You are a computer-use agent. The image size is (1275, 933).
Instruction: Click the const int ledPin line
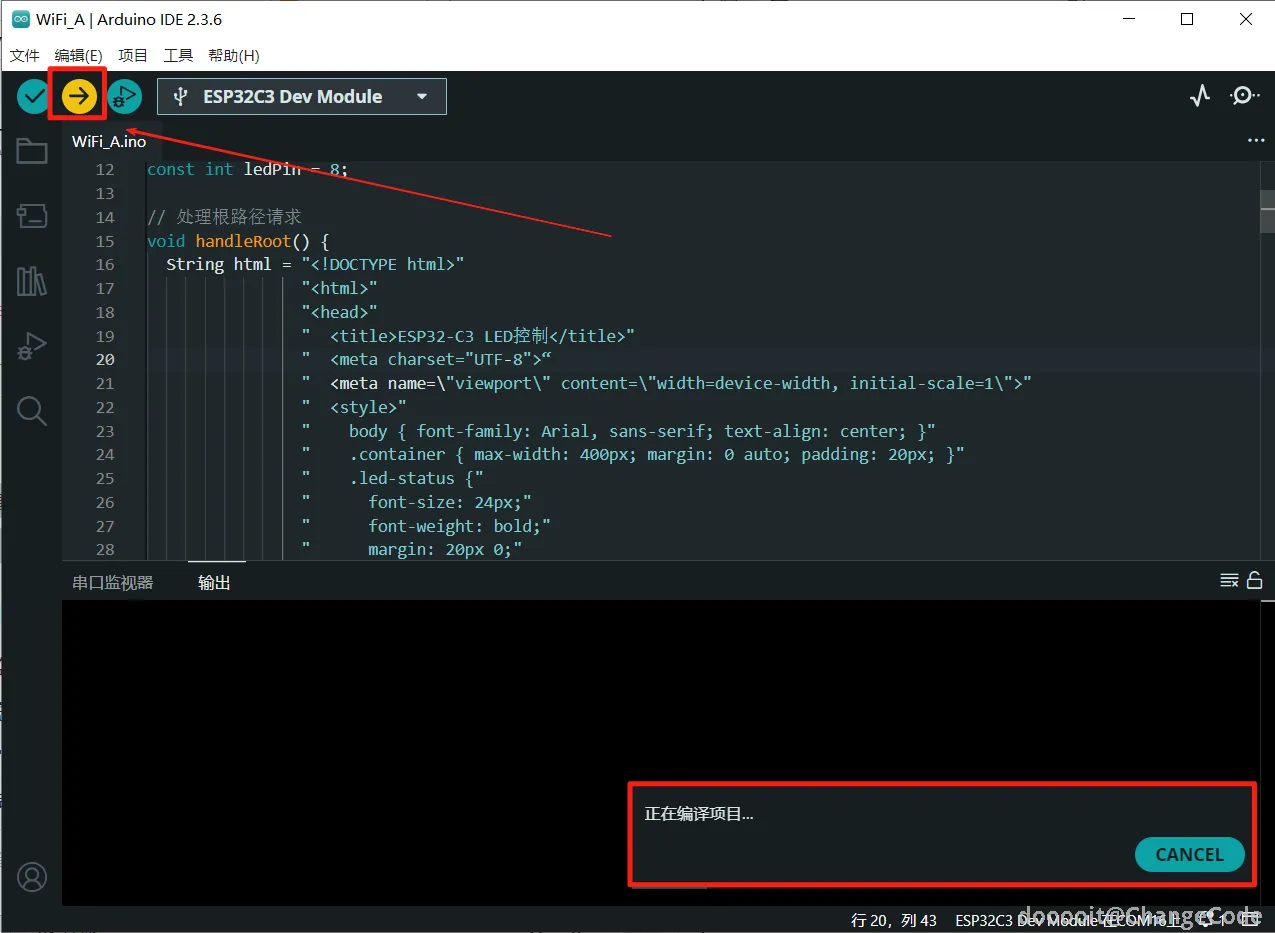[x=248, y=169]
